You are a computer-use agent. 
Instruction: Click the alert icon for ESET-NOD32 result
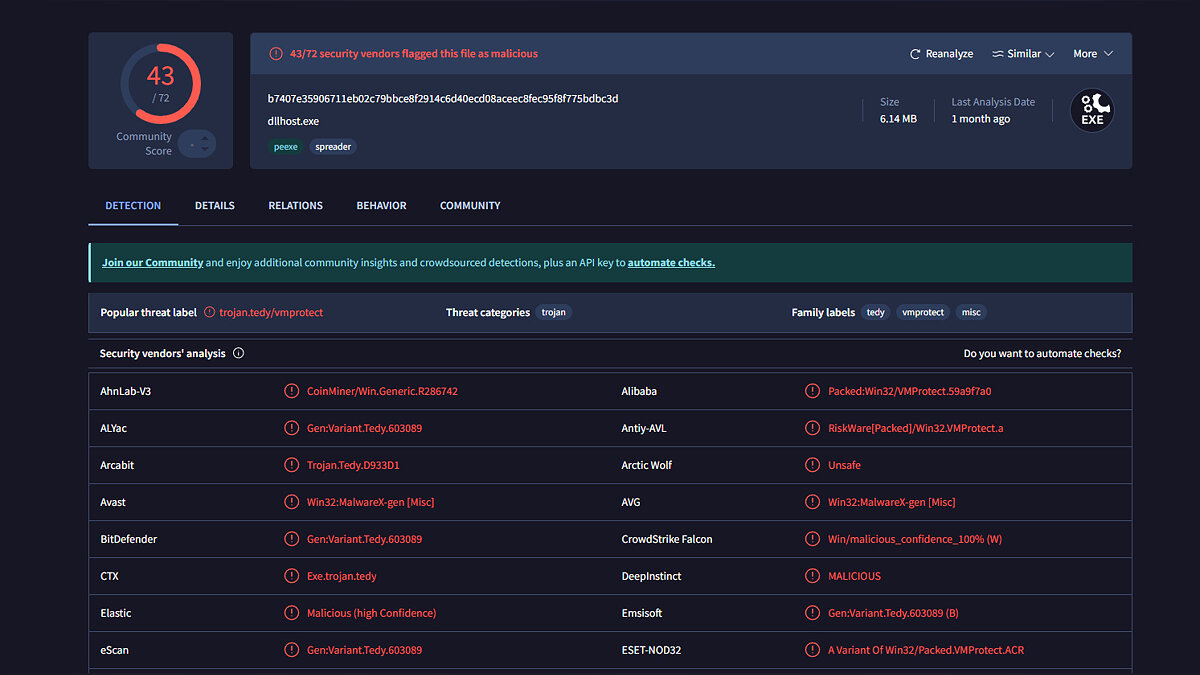click(812, 650)
